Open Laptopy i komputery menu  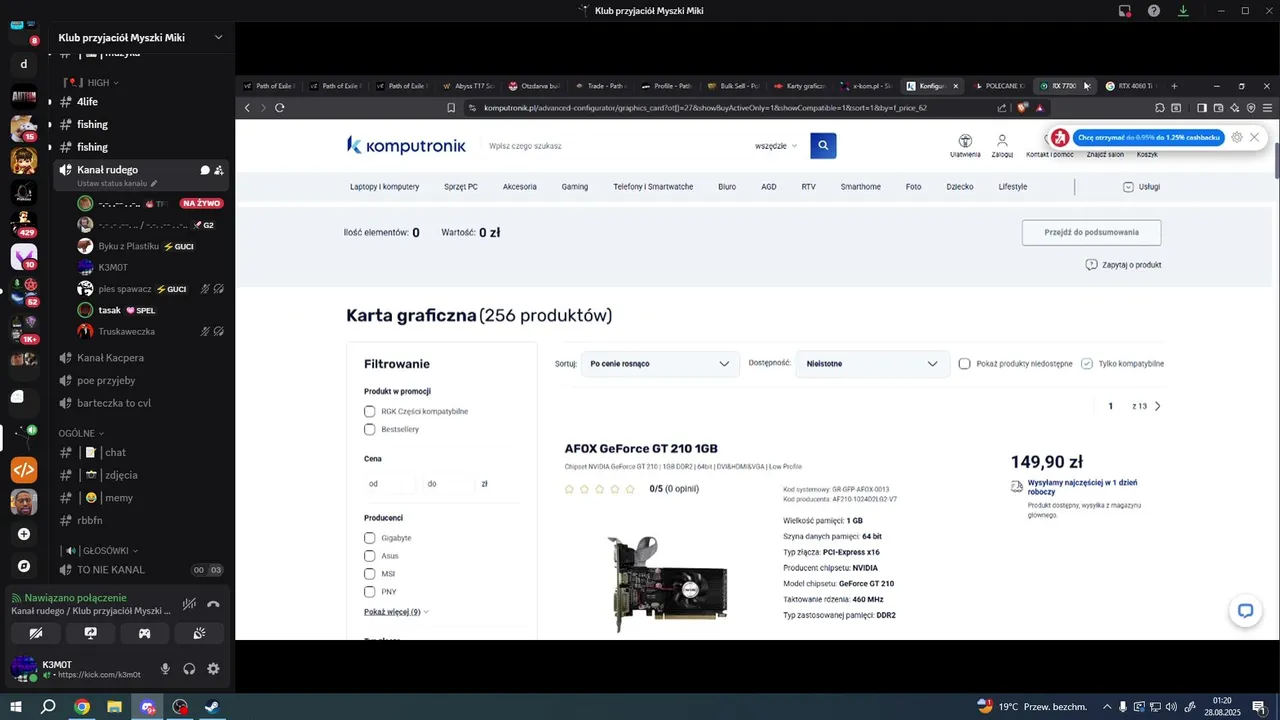[384, 187]
